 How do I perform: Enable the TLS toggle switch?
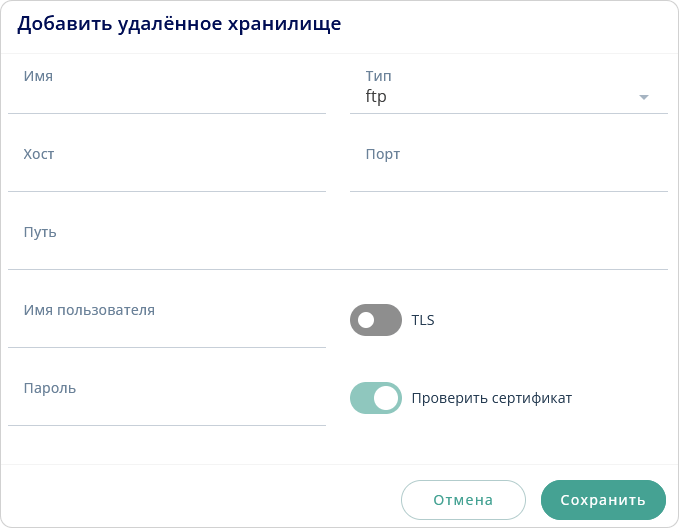tap(375, 320)
